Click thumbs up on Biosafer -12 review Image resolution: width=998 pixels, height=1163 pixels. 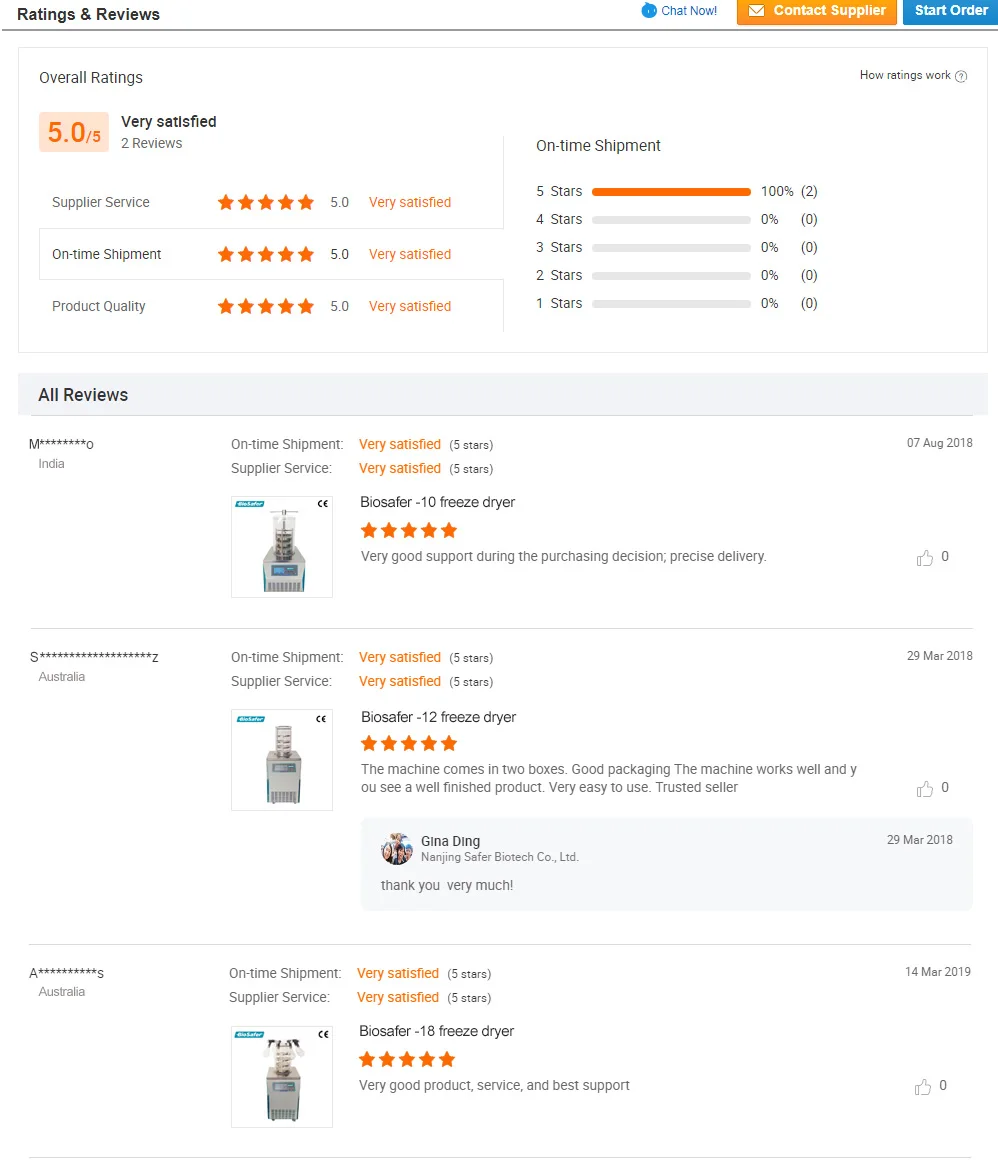point(924,789)
